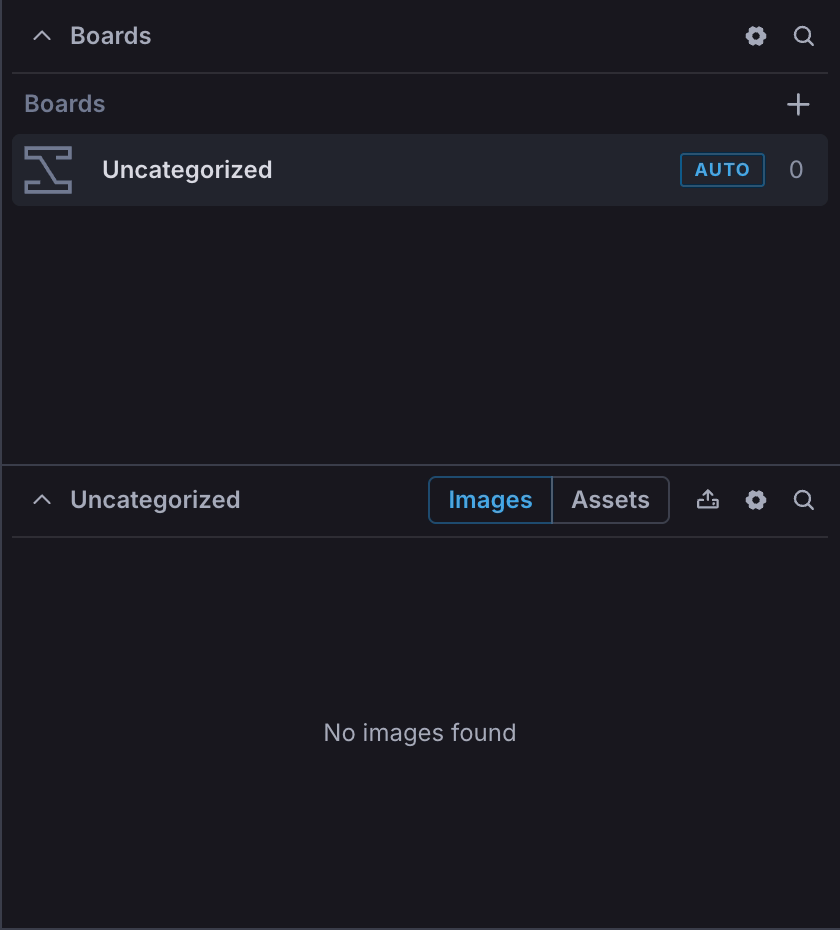Select the Uncategorized board name in list
The height and width of the screenshot is (930, 840).
pyautogui.click(x=187, y=170)
